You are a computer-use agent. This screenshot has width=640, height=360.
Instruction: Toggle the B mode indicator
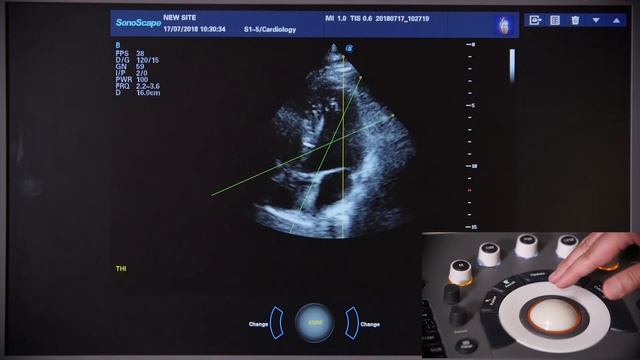point(118,45)
